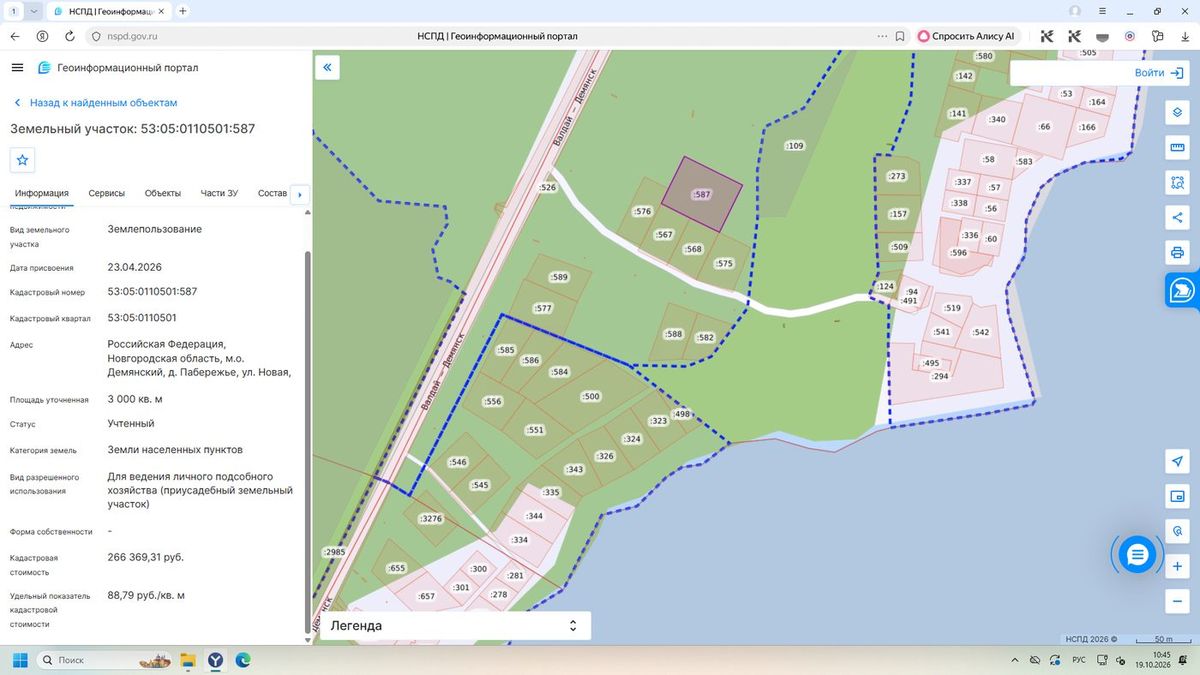The width and height of the screenshot is (1200, 675).
Task: Click the Войти login button
Action: click(x=1159, y=73)
